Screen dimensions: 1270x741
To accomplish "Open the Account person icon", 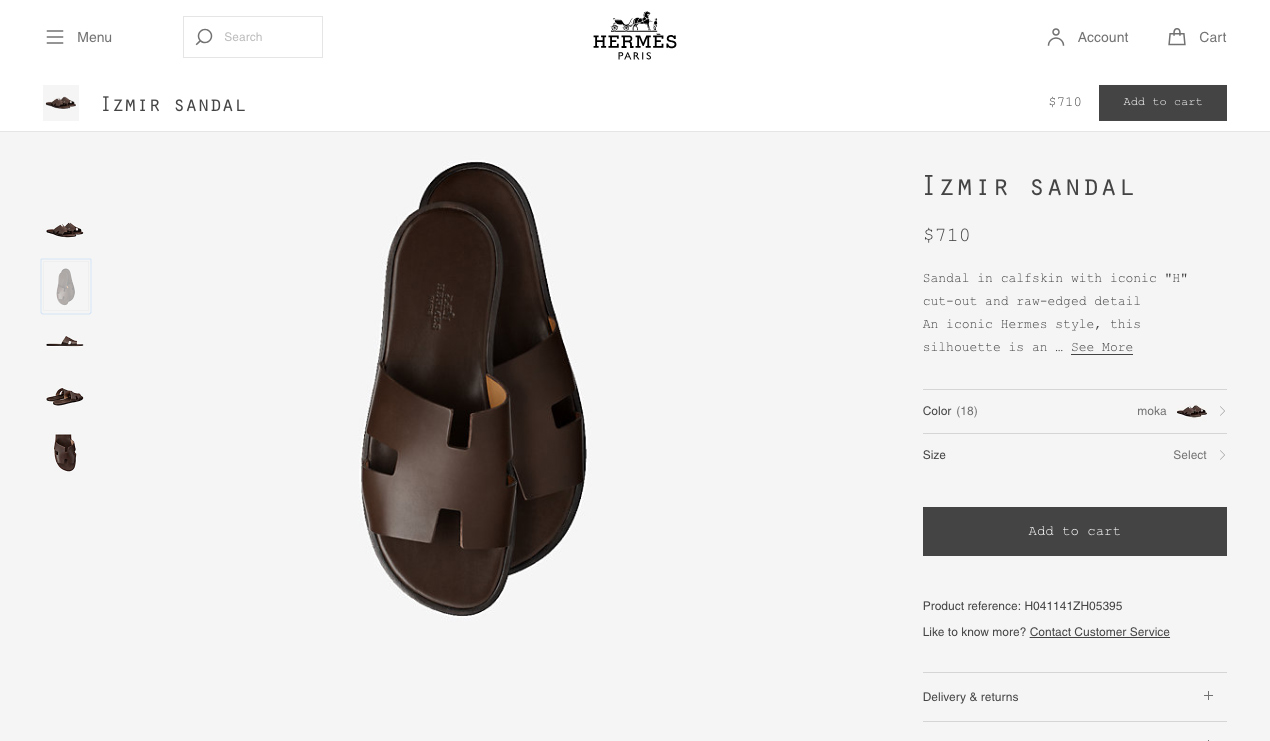I will click(1056, 37).
